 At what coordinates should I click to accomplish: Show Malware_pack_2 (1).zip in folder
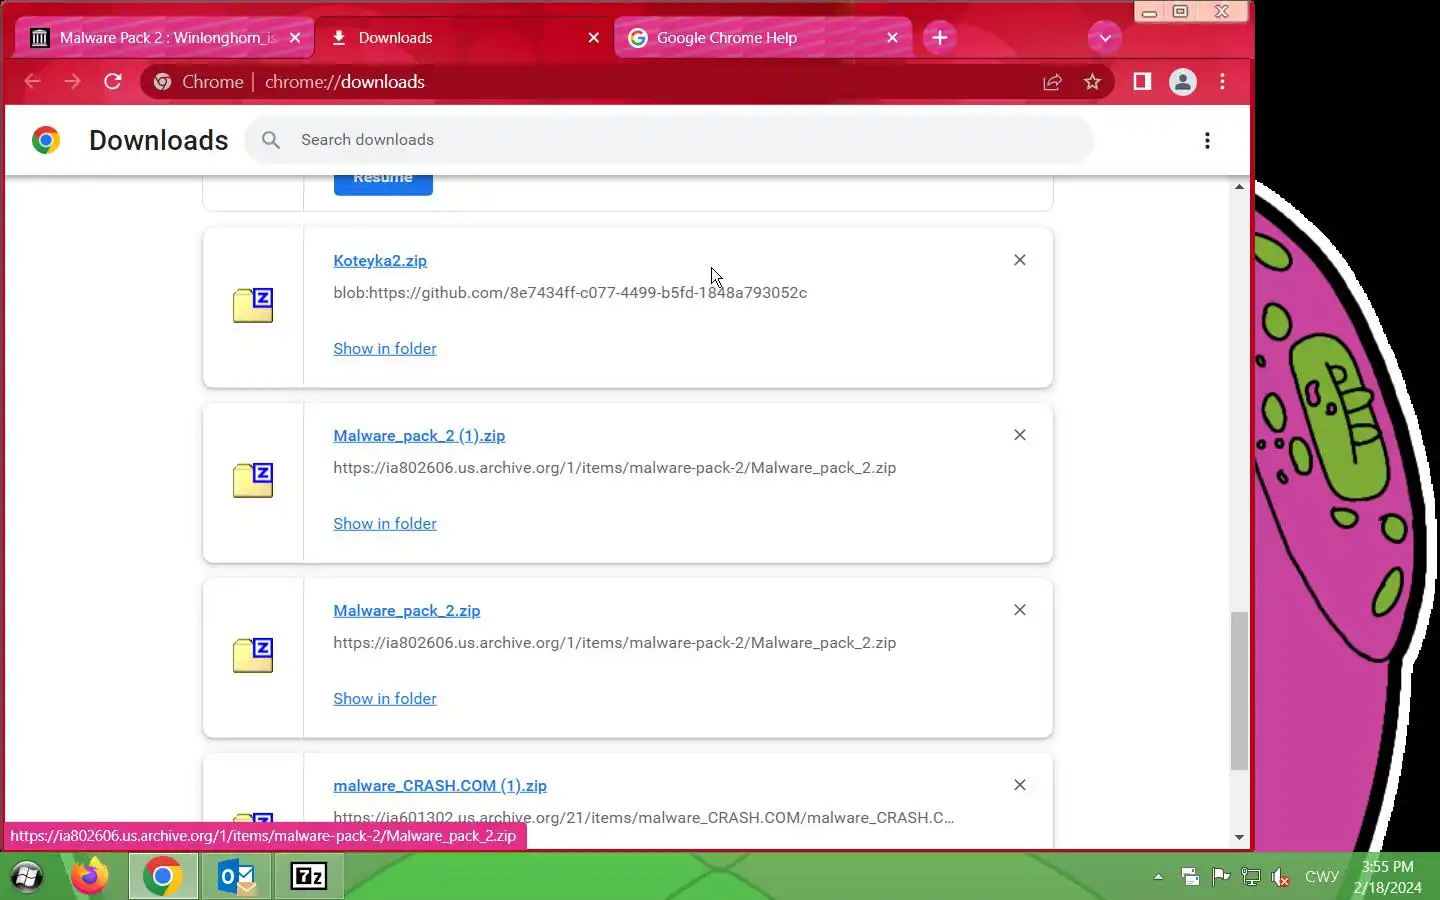tap(385, 523)
